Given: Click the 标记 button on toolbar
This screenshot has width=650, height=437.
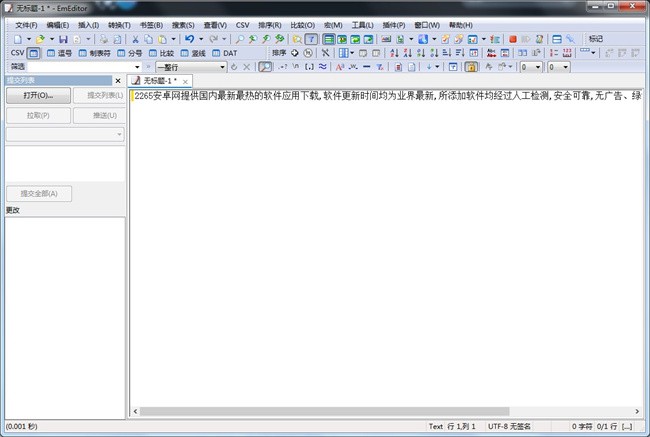Looking at the screenshot, I should [x=596, y=39].
